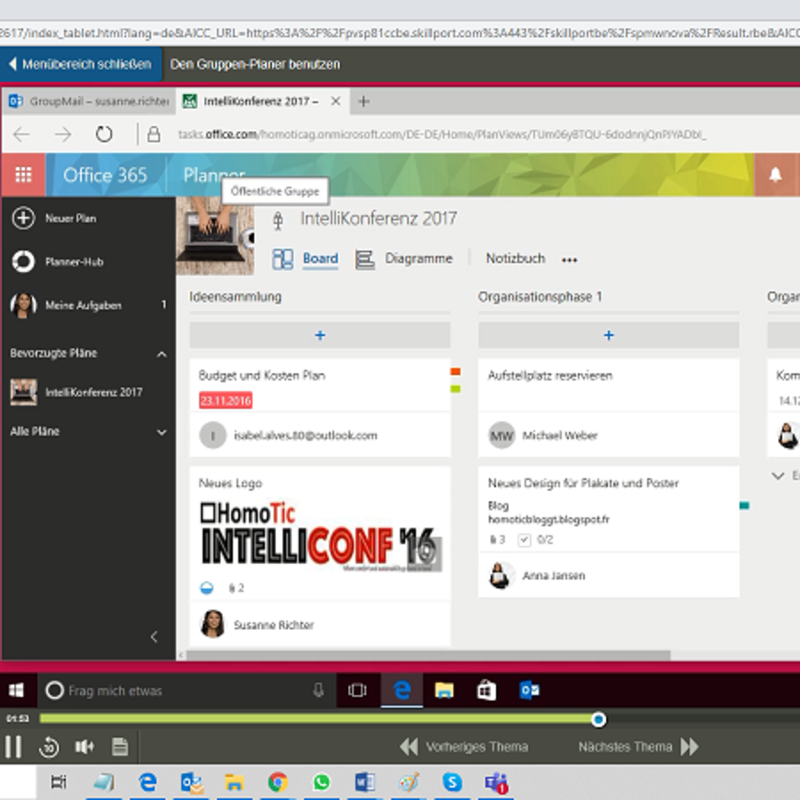Open the transcript notes icon

(x=120, y=747)
